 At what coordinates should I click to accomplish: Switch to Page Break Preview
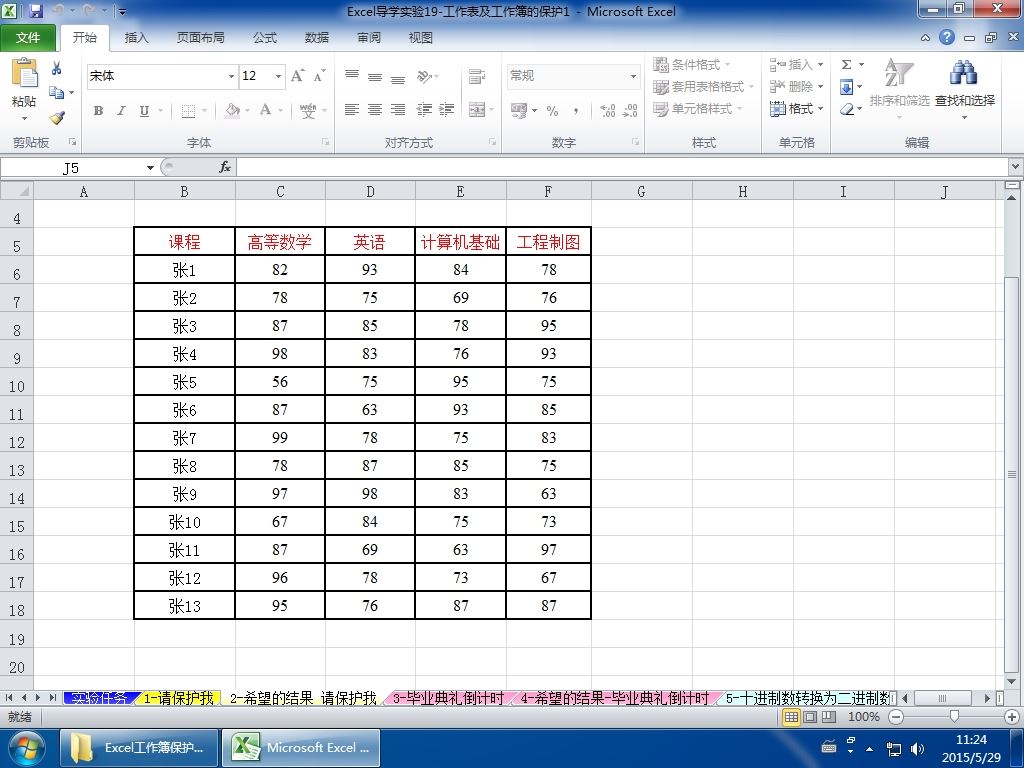tap(829, 717)
